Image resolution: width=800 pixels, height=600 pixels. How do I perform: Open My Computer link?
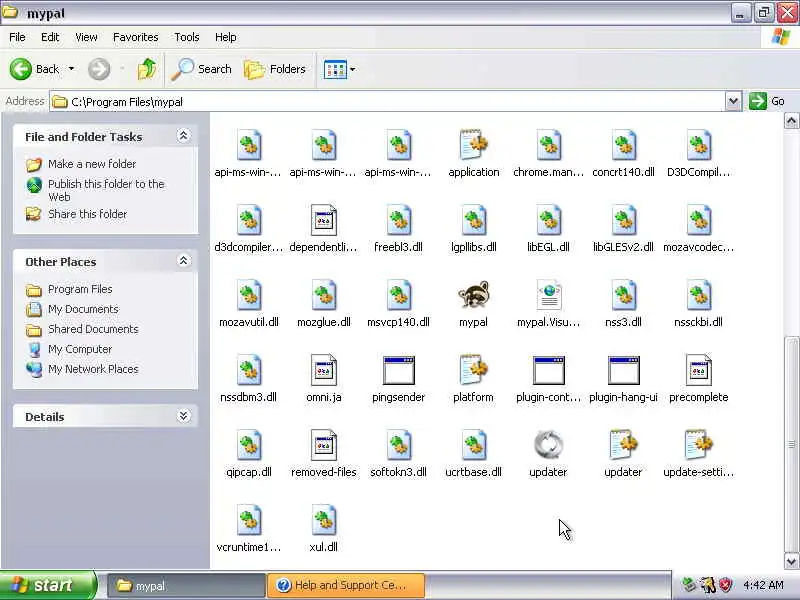80,349
